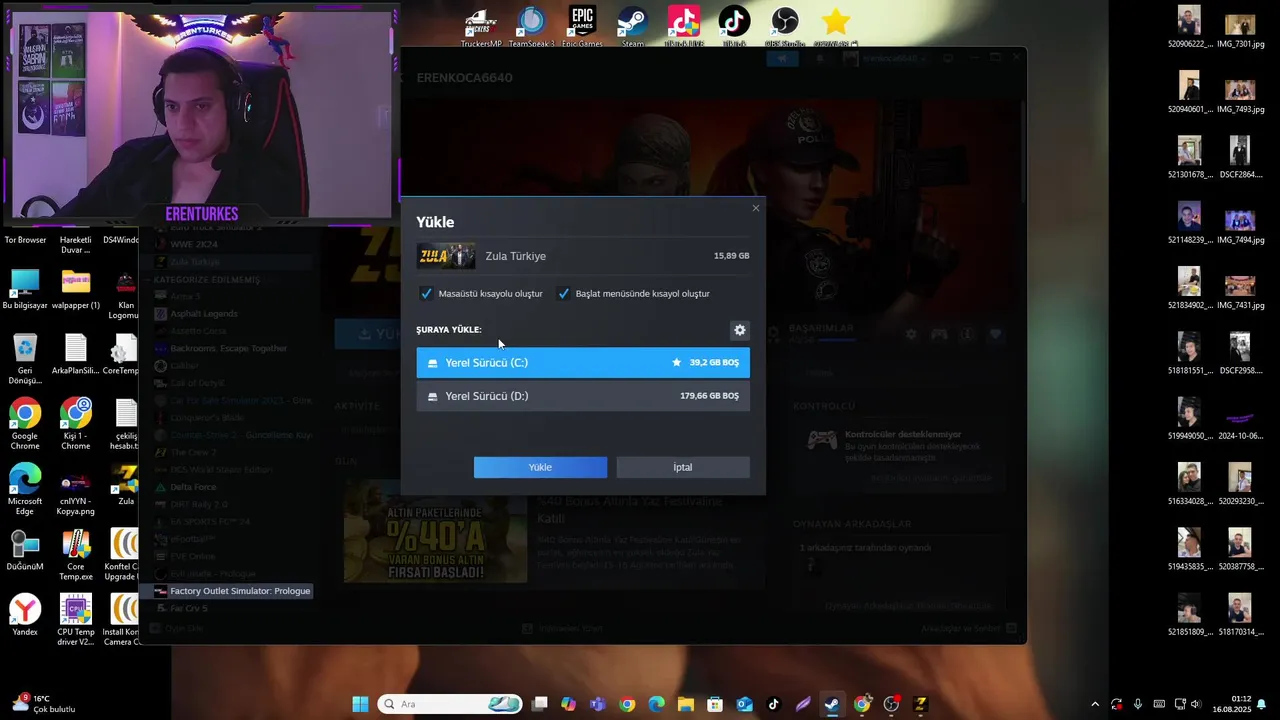Open File Explorer from taskbar
The width and height of the screenshot is (1280, 720).
point(686,704)
